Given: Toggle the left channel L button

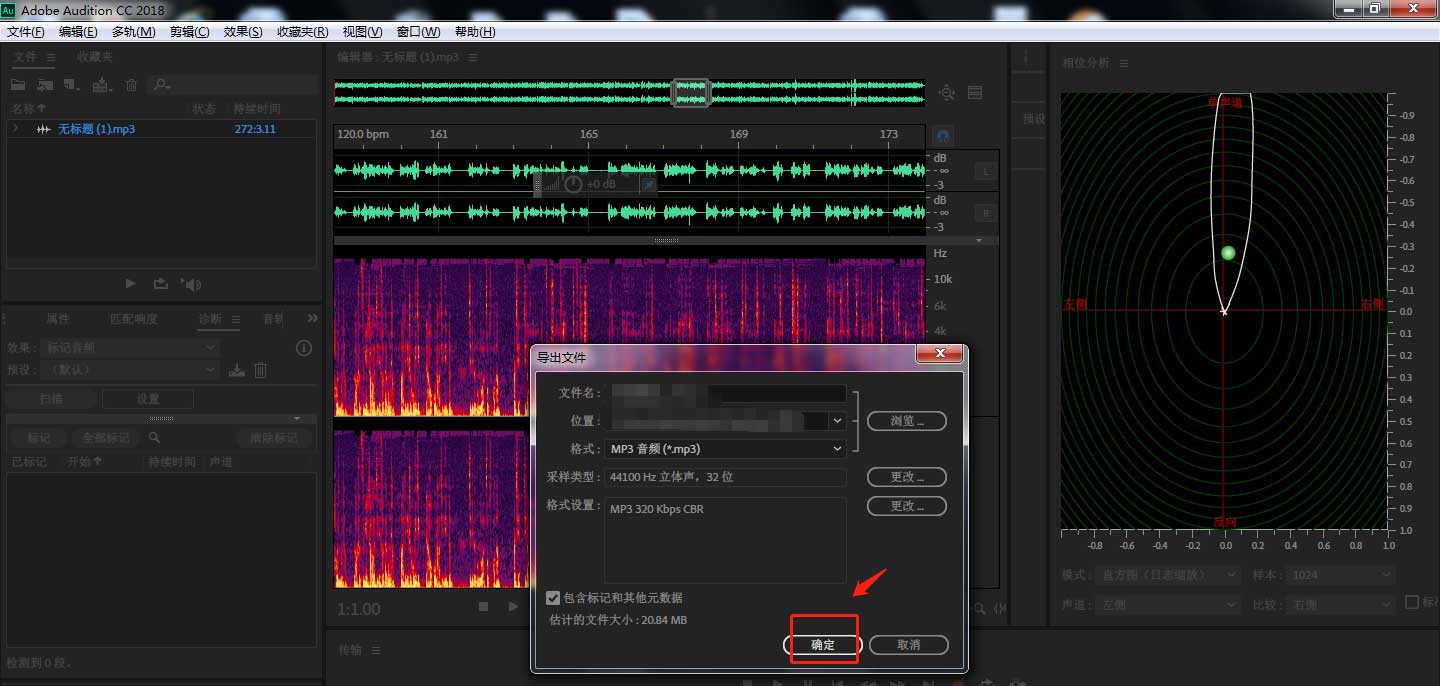Looking at the screenshot, I should click(985, 172).
